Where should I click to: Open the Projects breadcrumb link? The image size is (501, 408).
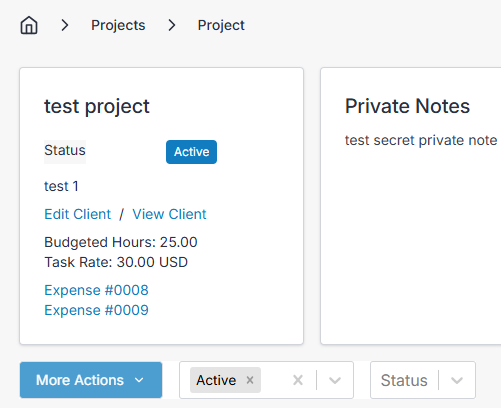(118, 25)
